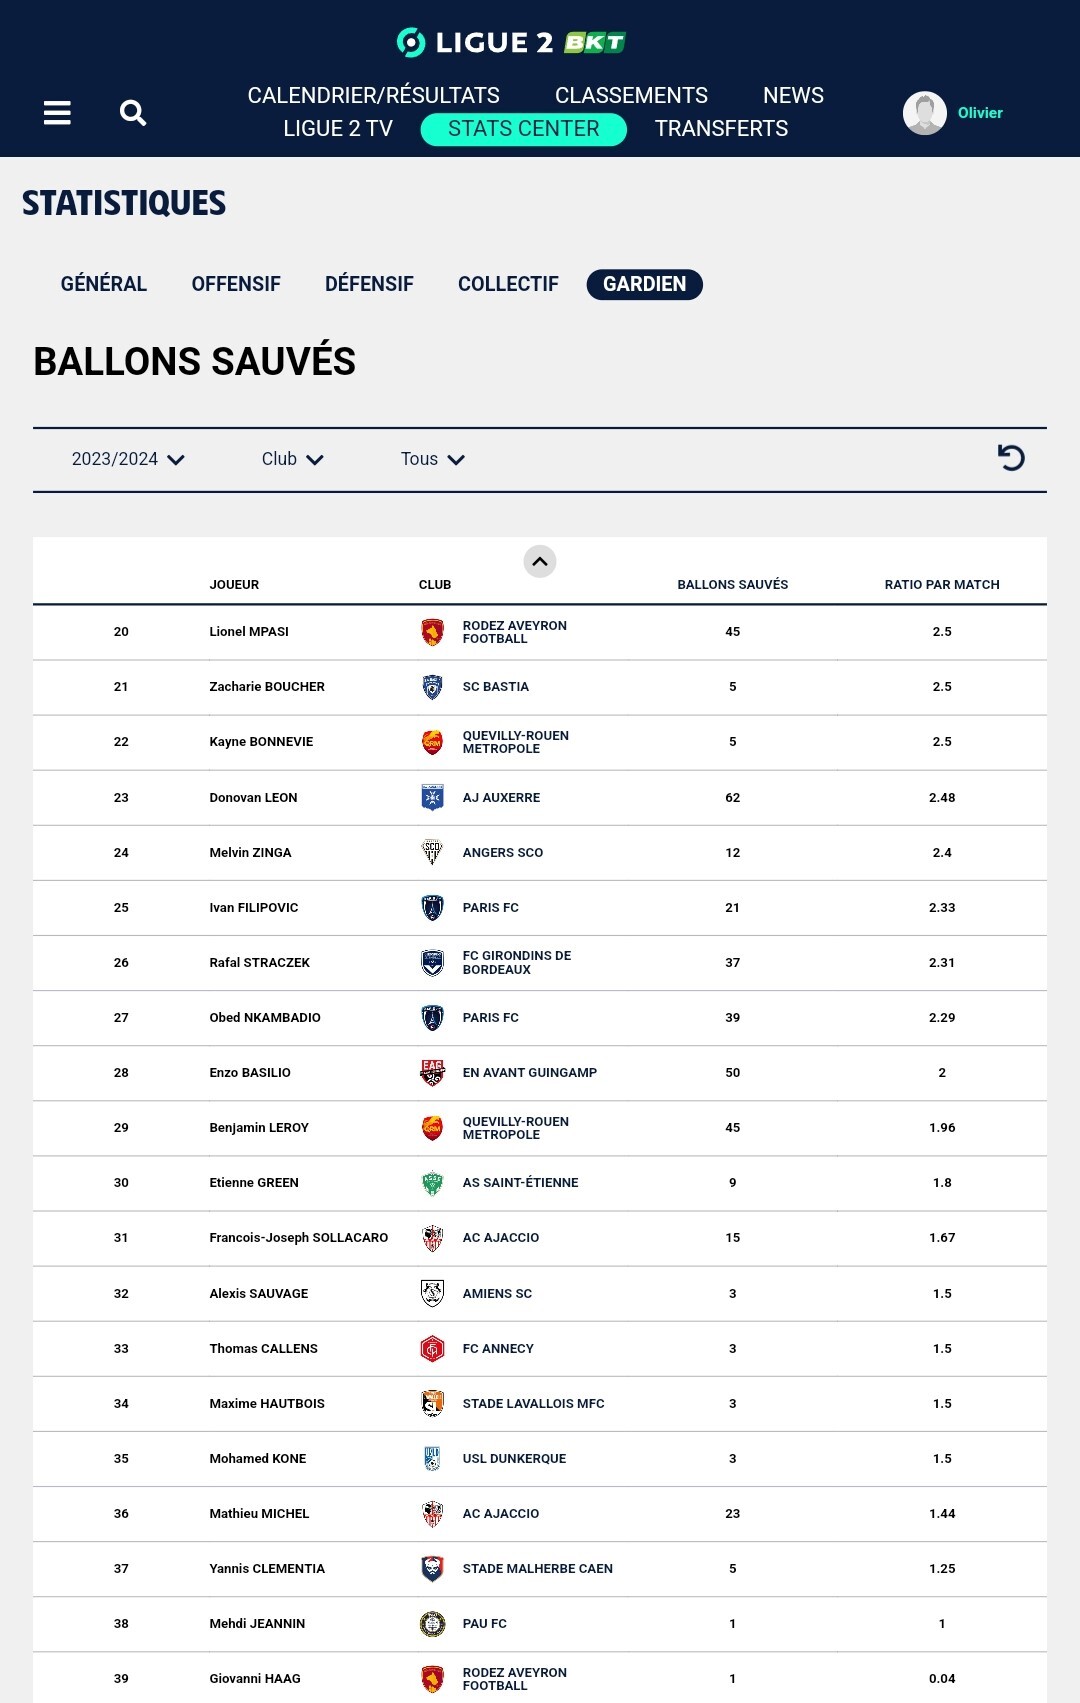Screen dimensions: 1080x1703
Task: Click the AJ Auxerre club crest
Action: (x=432, y=797)
